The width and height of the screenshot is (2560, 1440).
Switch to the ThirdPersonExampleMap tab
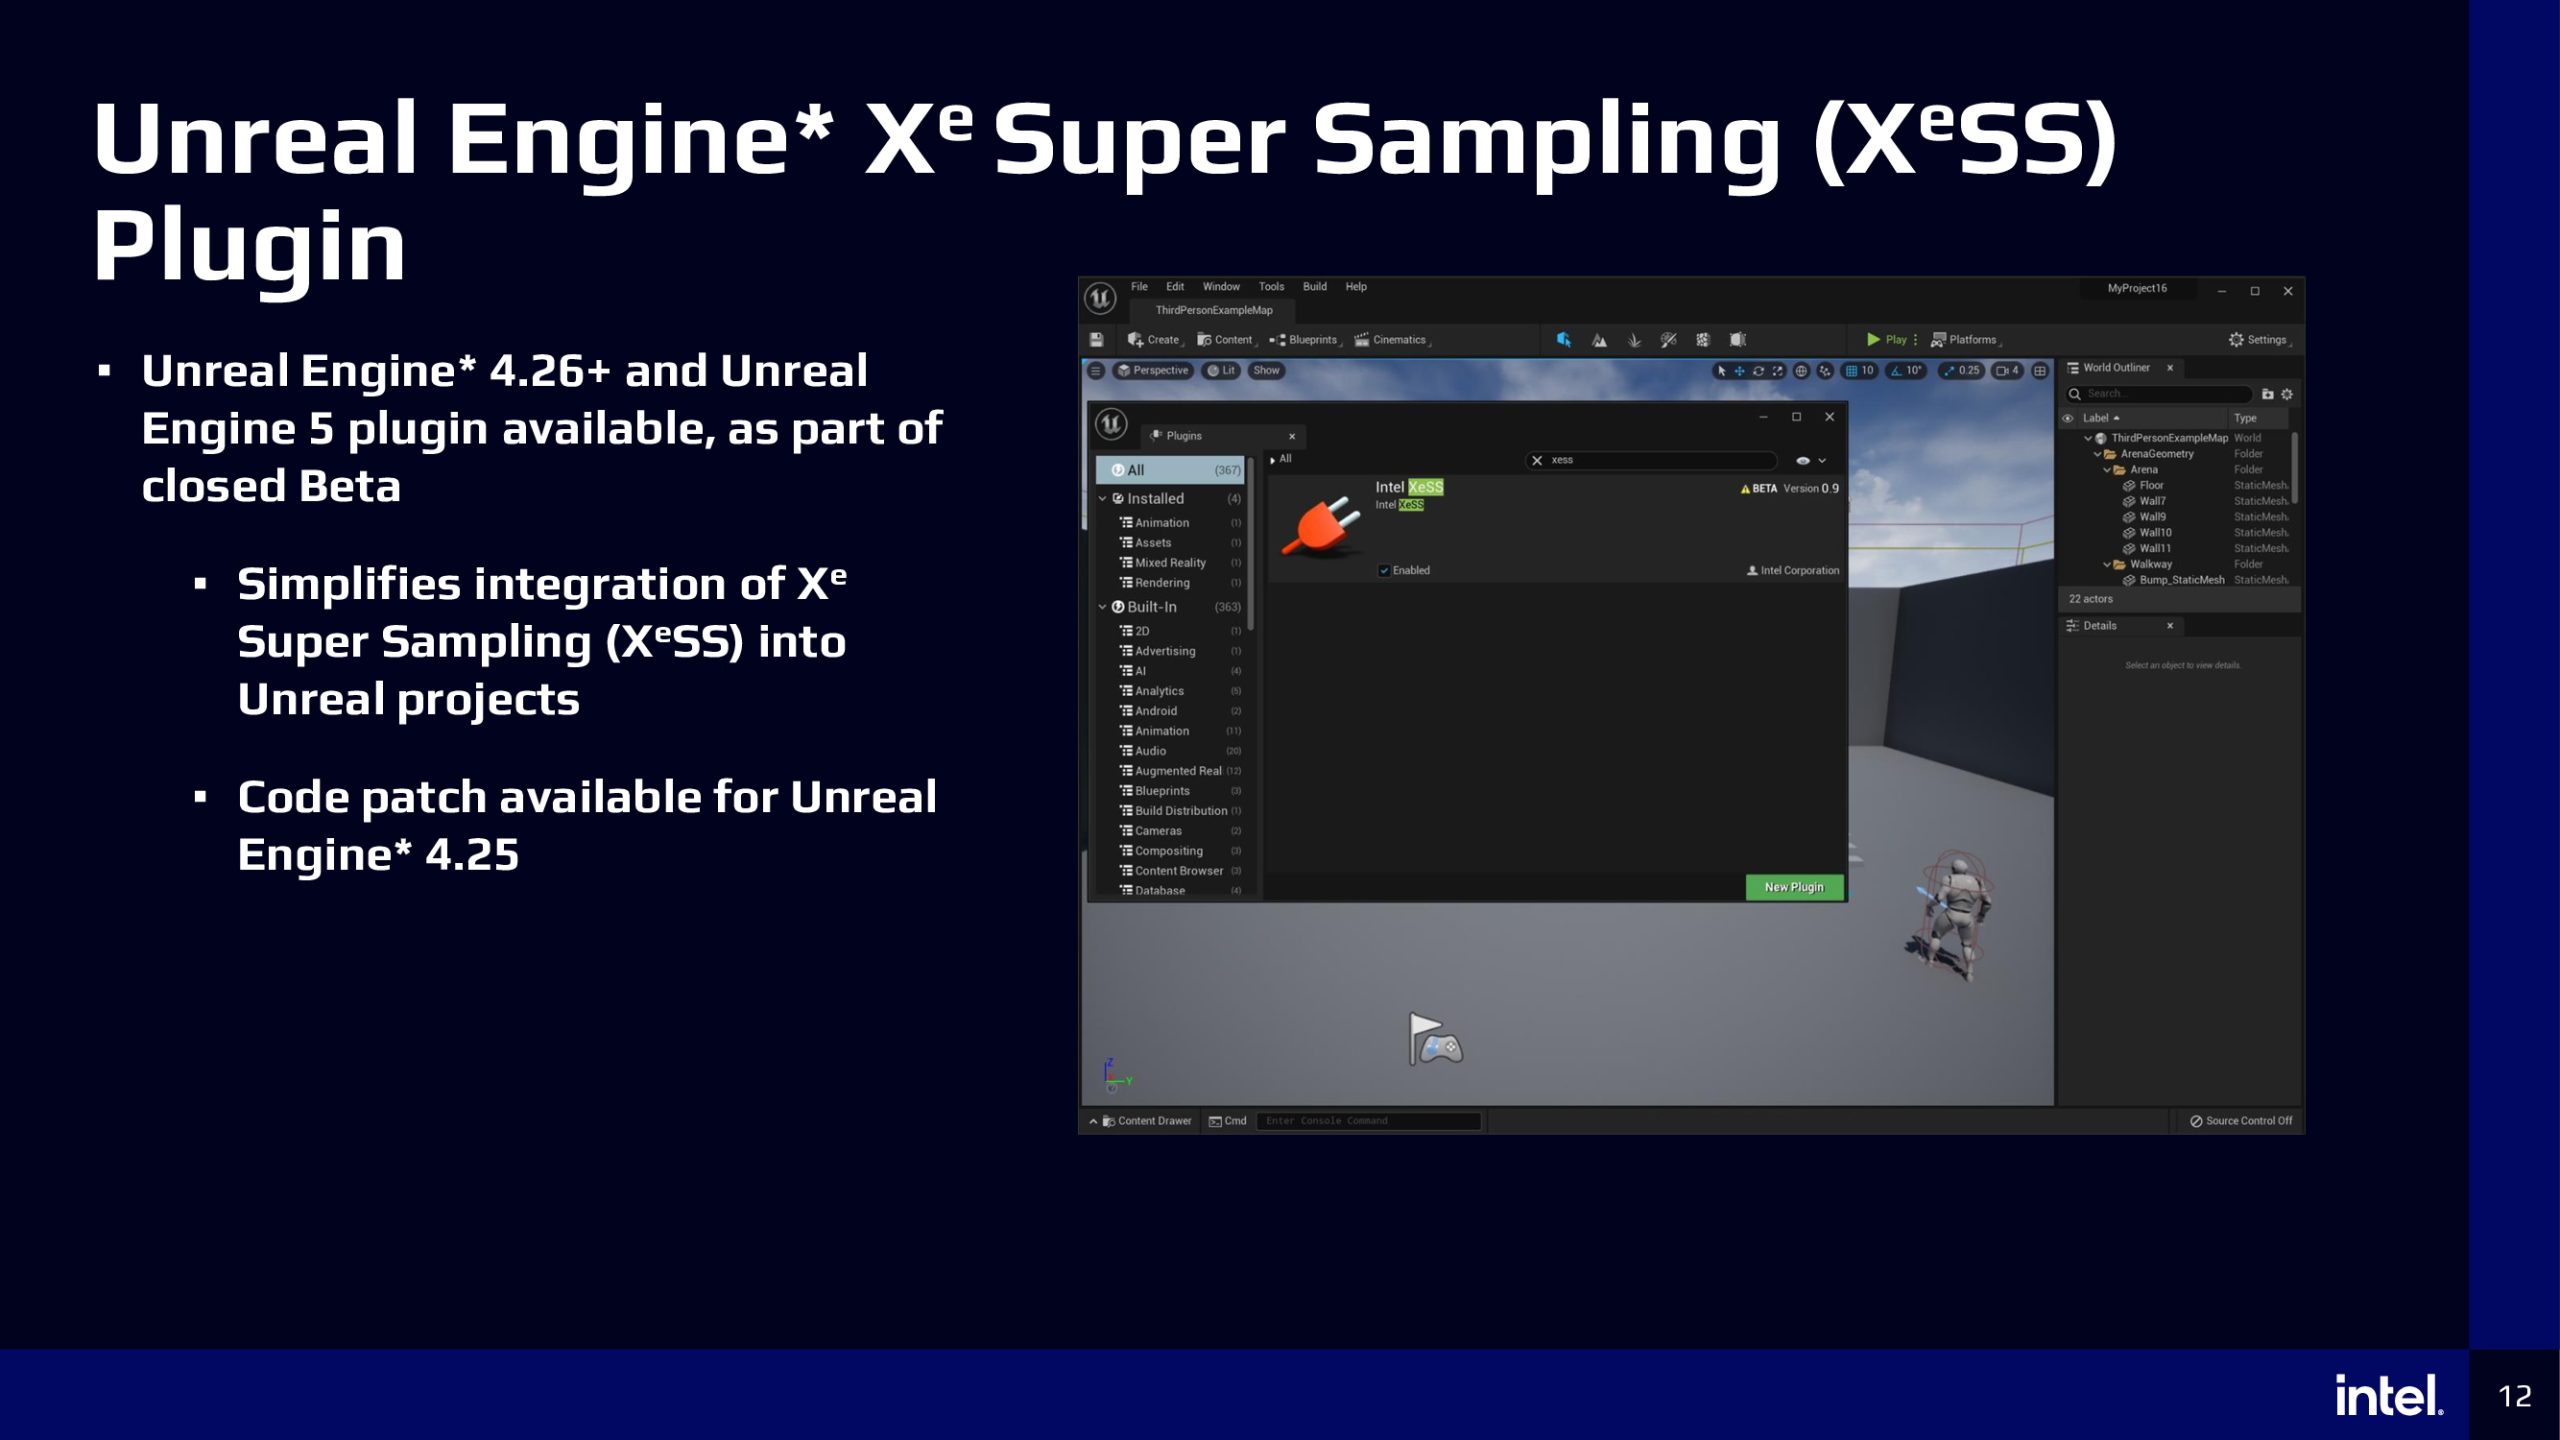(x=1214, y=311)
